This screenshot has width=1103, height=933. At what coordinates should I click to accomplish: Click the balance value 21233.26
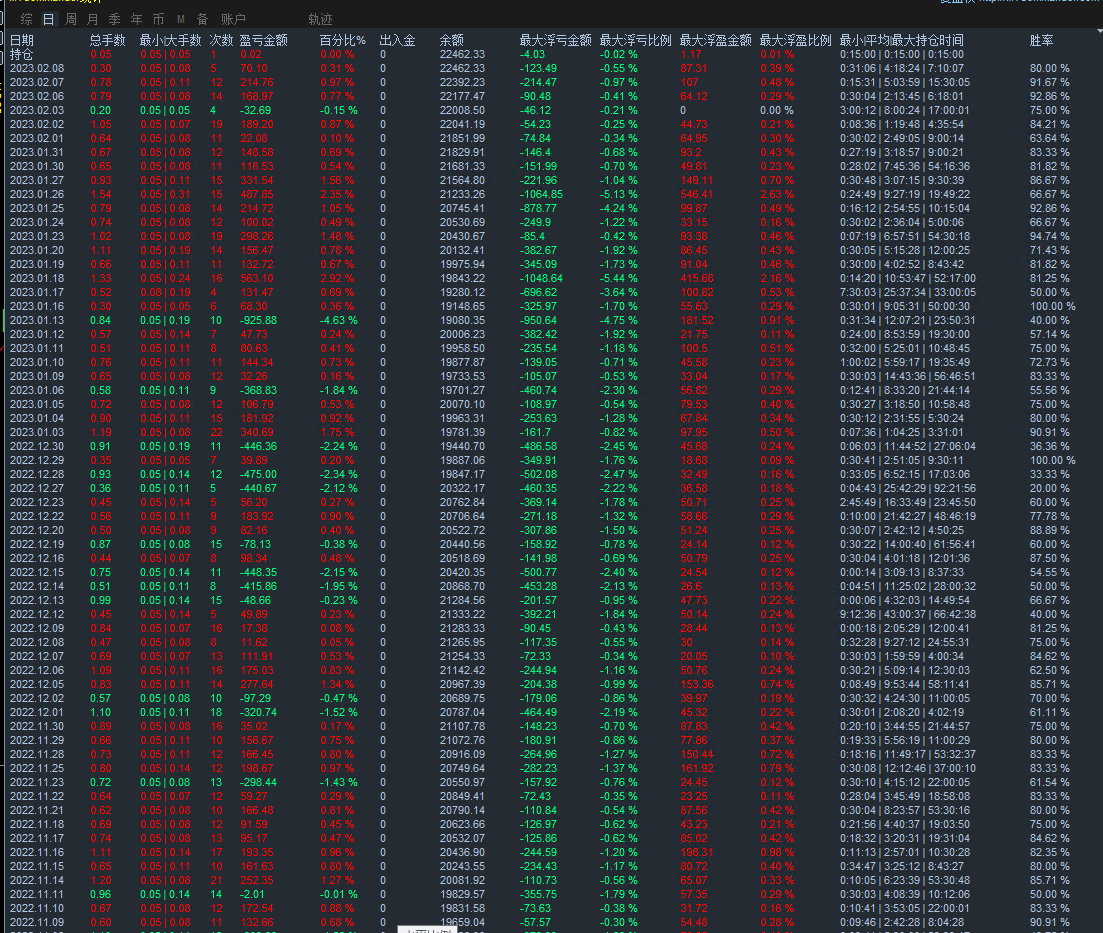coord(462,194)
